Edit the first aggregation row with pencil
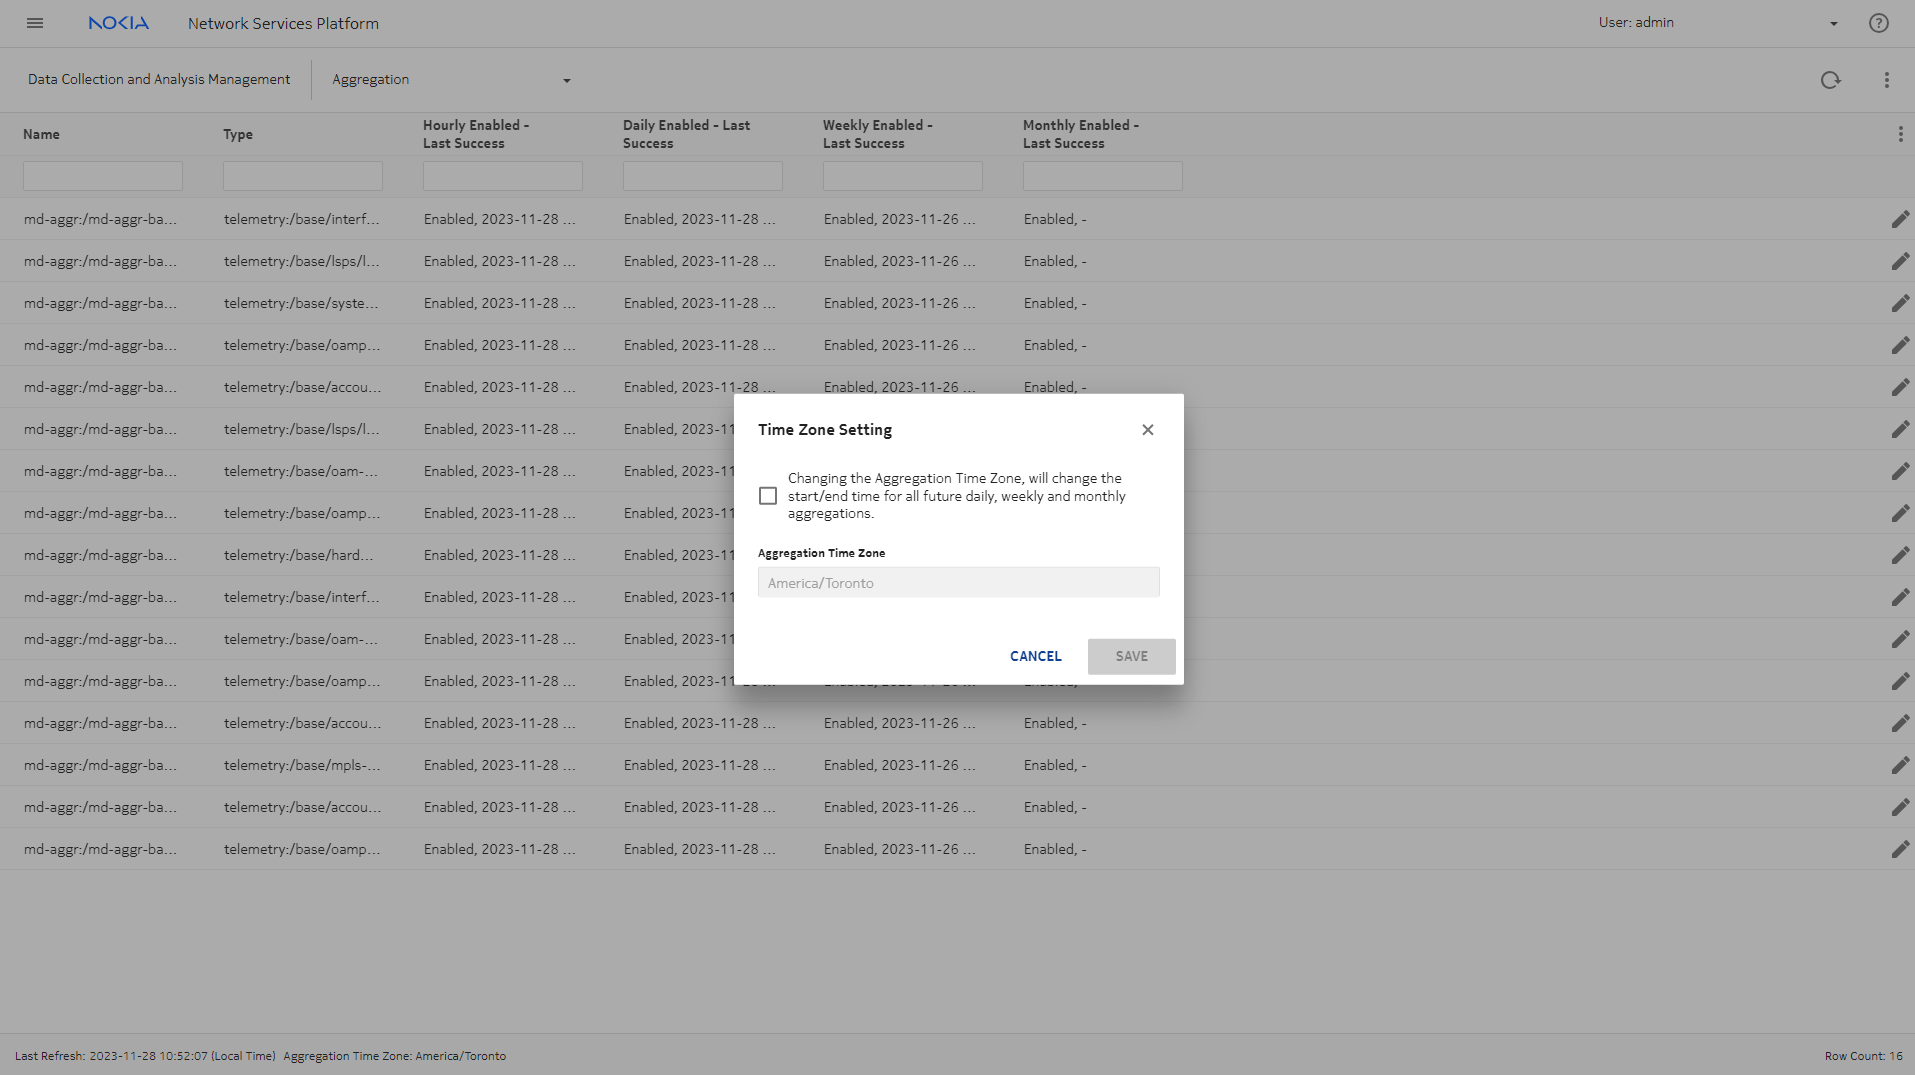 click(x=1900, y=219)
